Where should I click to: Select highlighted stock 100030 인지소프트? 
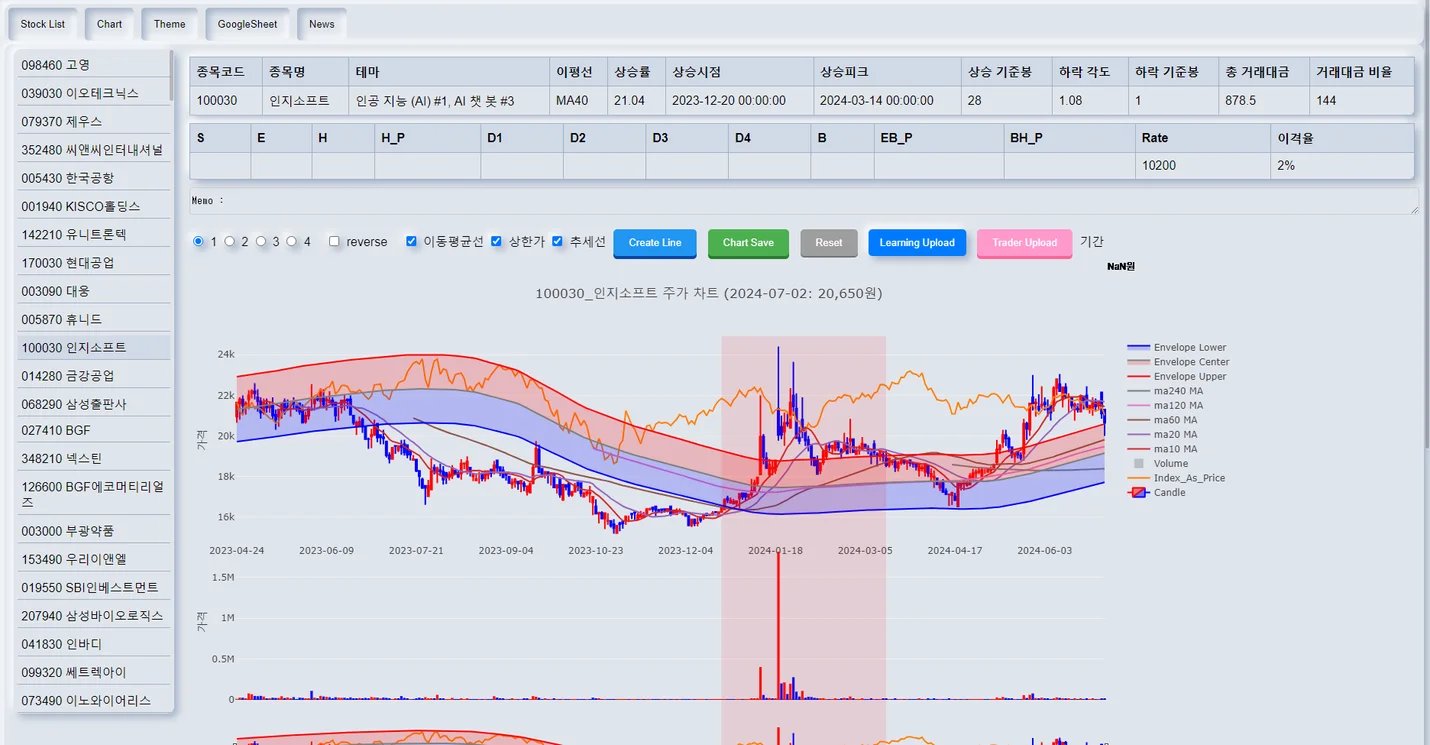[93, 347]
